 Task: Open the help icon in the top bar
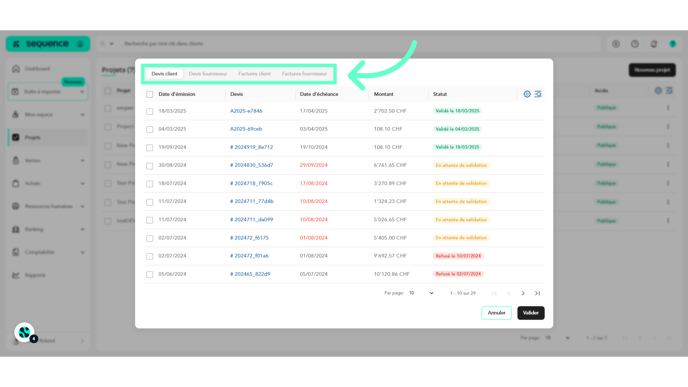[635, 44]
